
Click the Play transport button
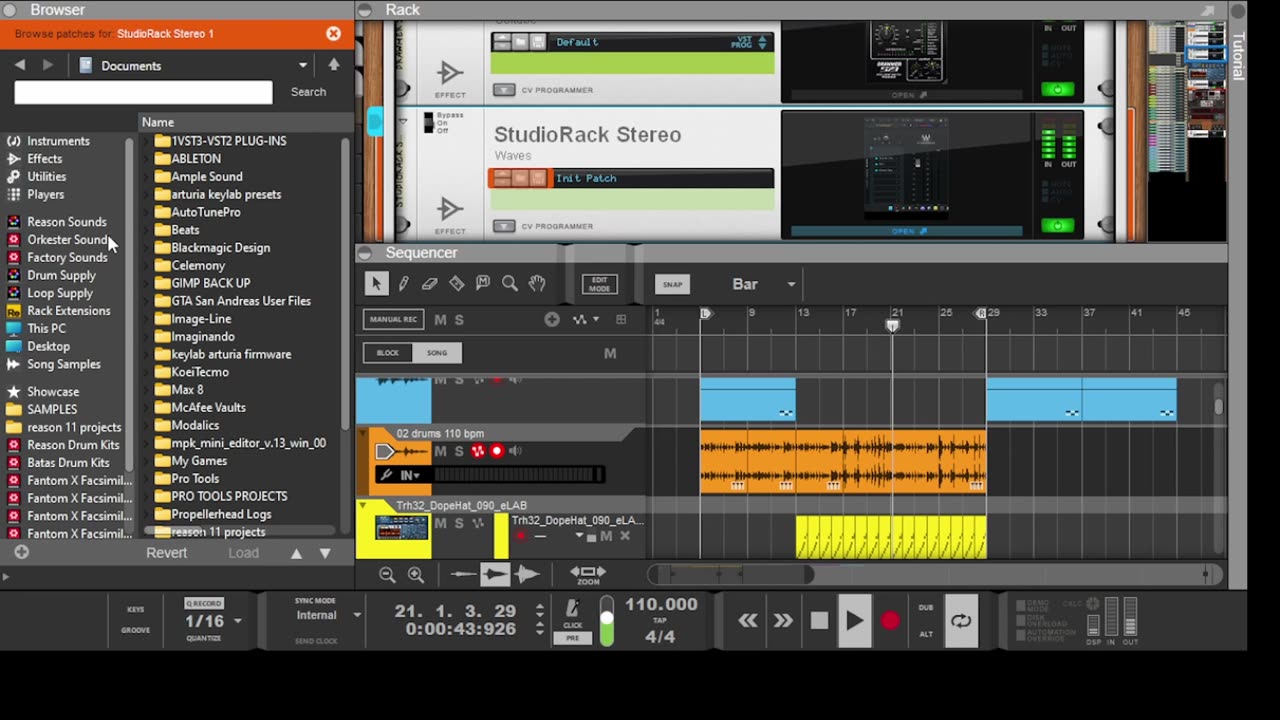(x=854, y=621)
